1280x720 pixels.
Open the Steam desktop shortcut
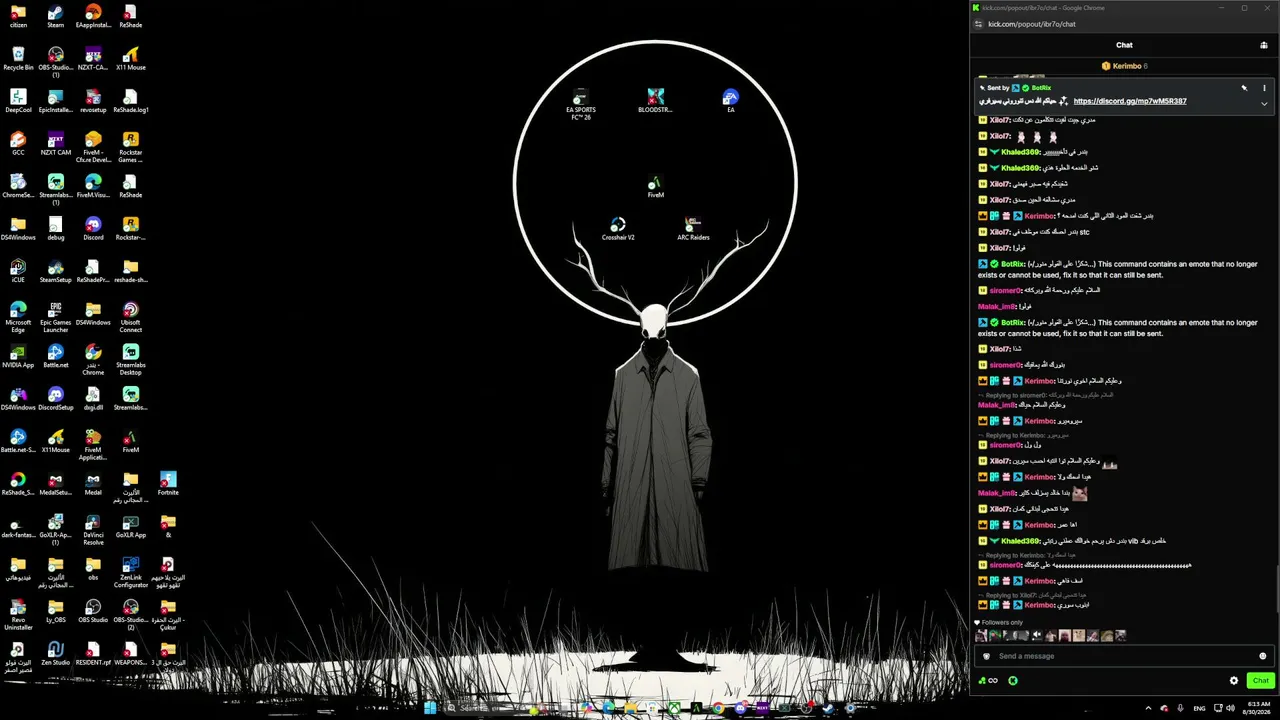click(56, 16)
